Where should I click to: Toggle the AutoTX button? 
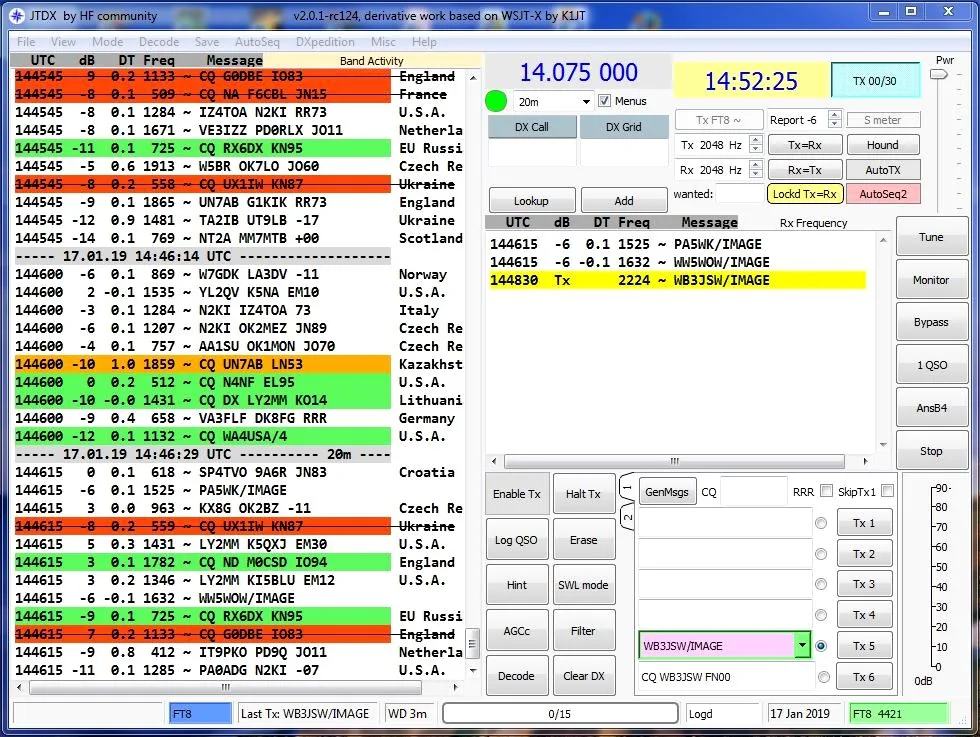(882, 169)
